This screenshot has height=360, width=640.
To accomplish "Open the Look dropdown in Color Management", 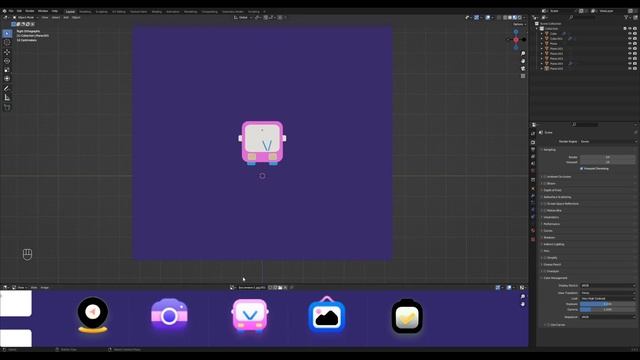I will click(608, 298).
